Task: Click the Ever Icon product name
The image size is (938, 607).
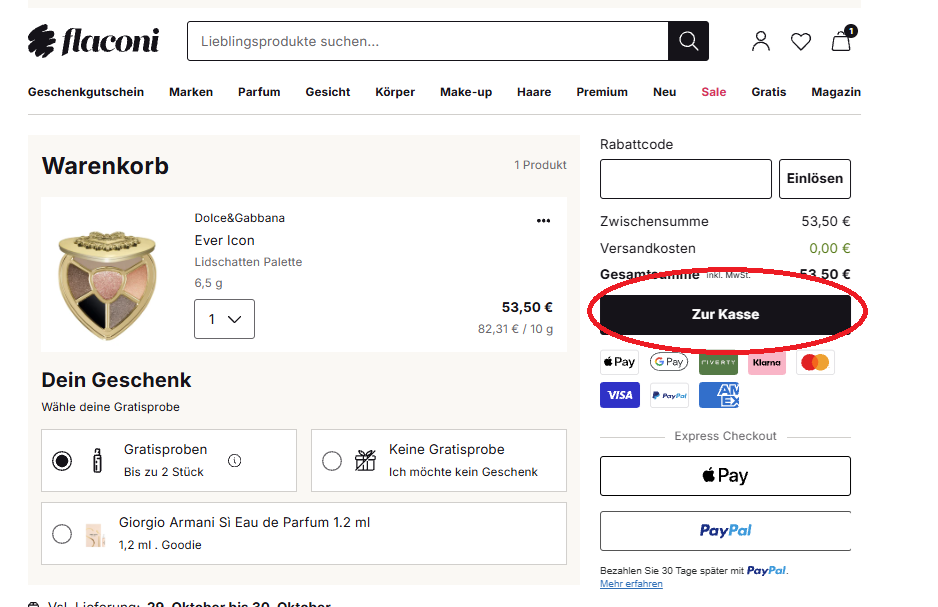Action: click(224, 240)
